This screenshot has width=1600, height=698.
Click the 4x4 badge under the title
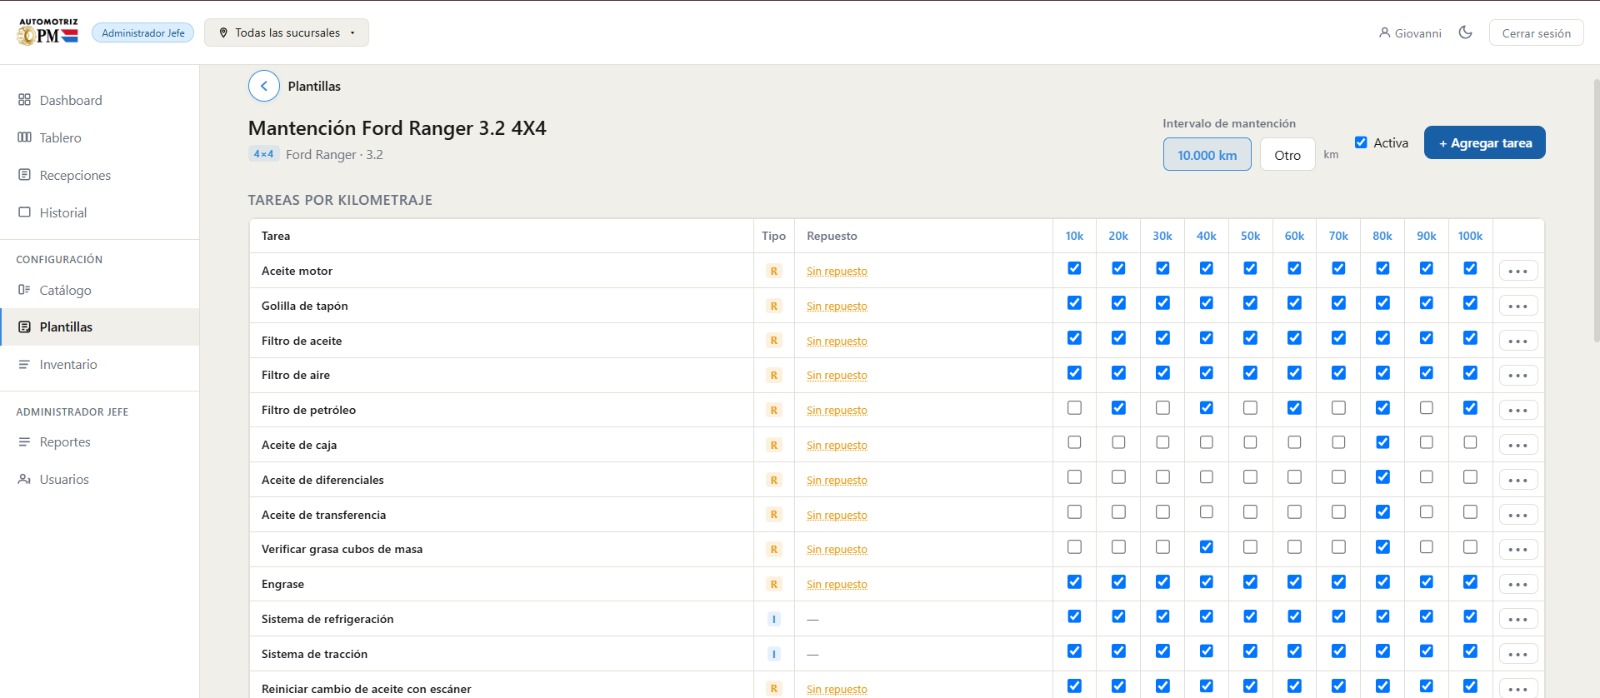pyautogui.click(x=263, y=154)
